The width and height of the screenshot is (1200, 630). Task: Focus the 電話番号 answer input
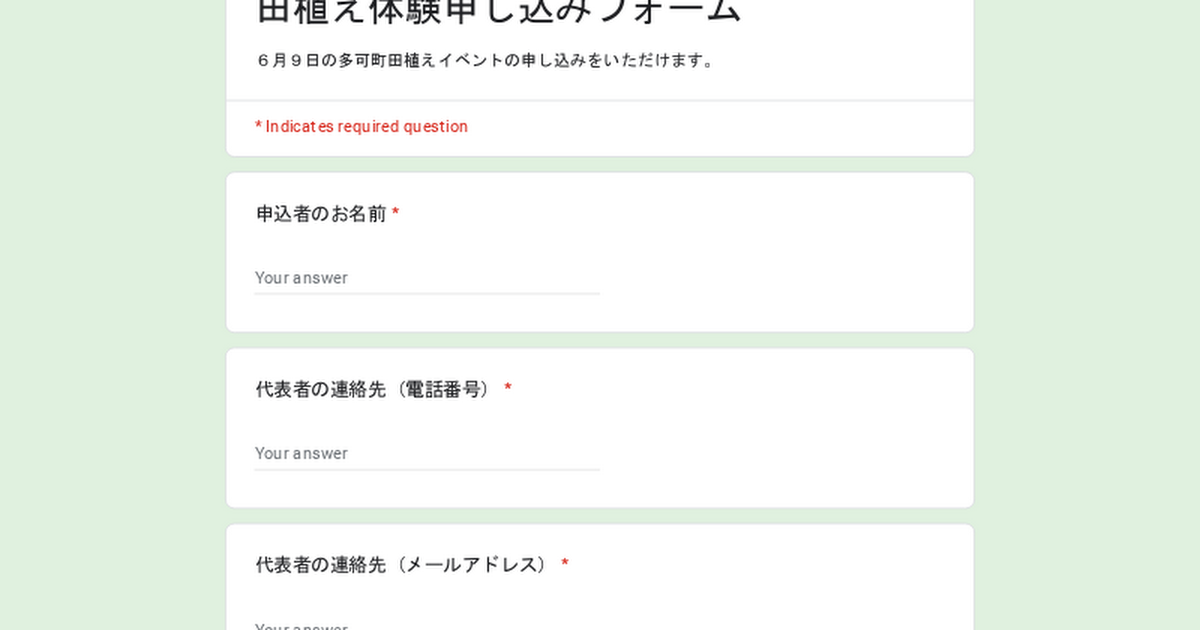coord(427,453)
